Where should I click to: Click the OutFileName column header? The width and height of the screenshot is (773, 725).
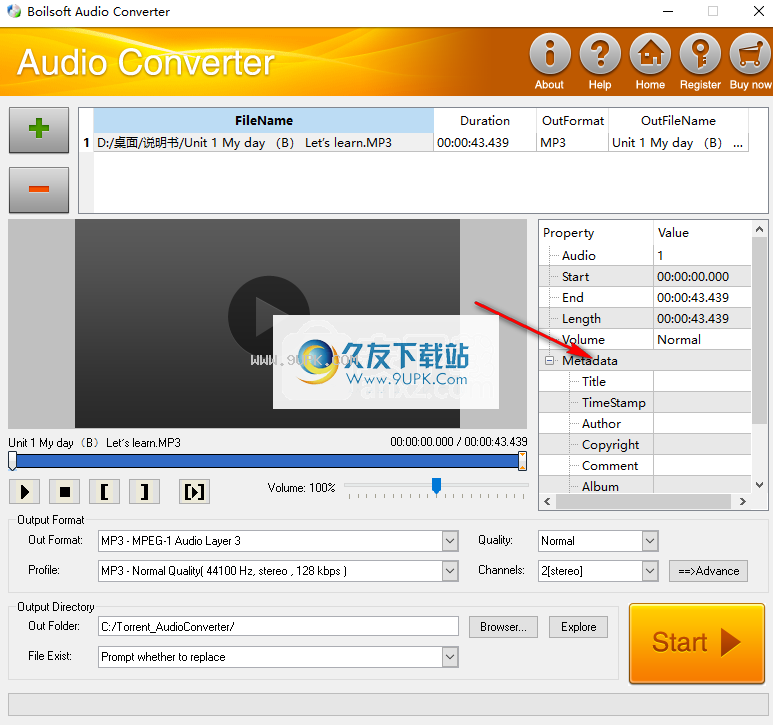click(678, 121)
